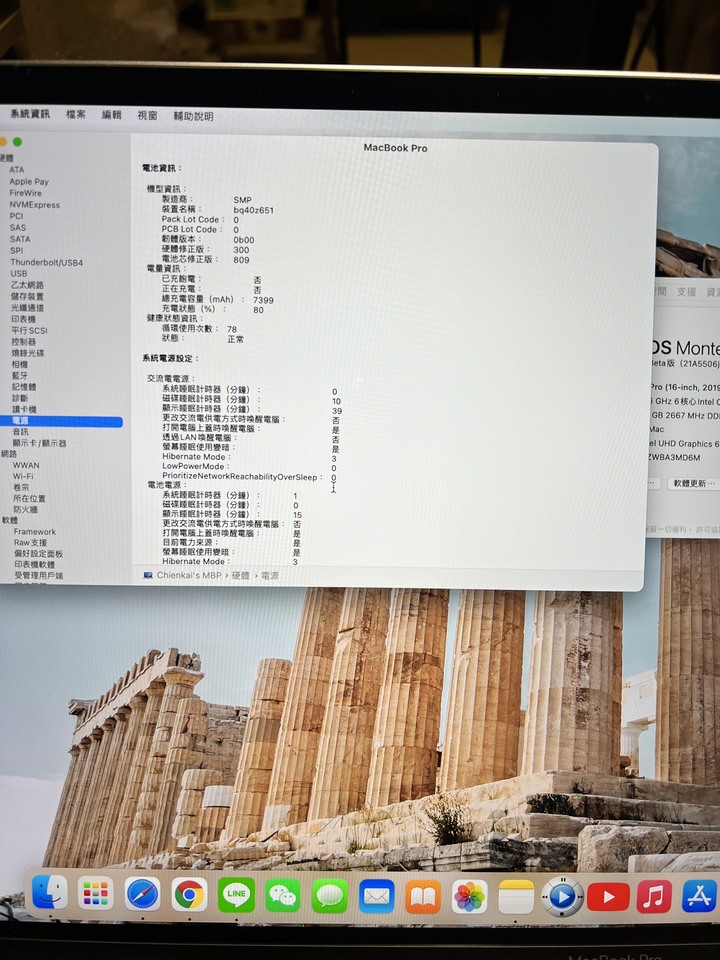Select 相機 in the sidebar

coord(20,364)
